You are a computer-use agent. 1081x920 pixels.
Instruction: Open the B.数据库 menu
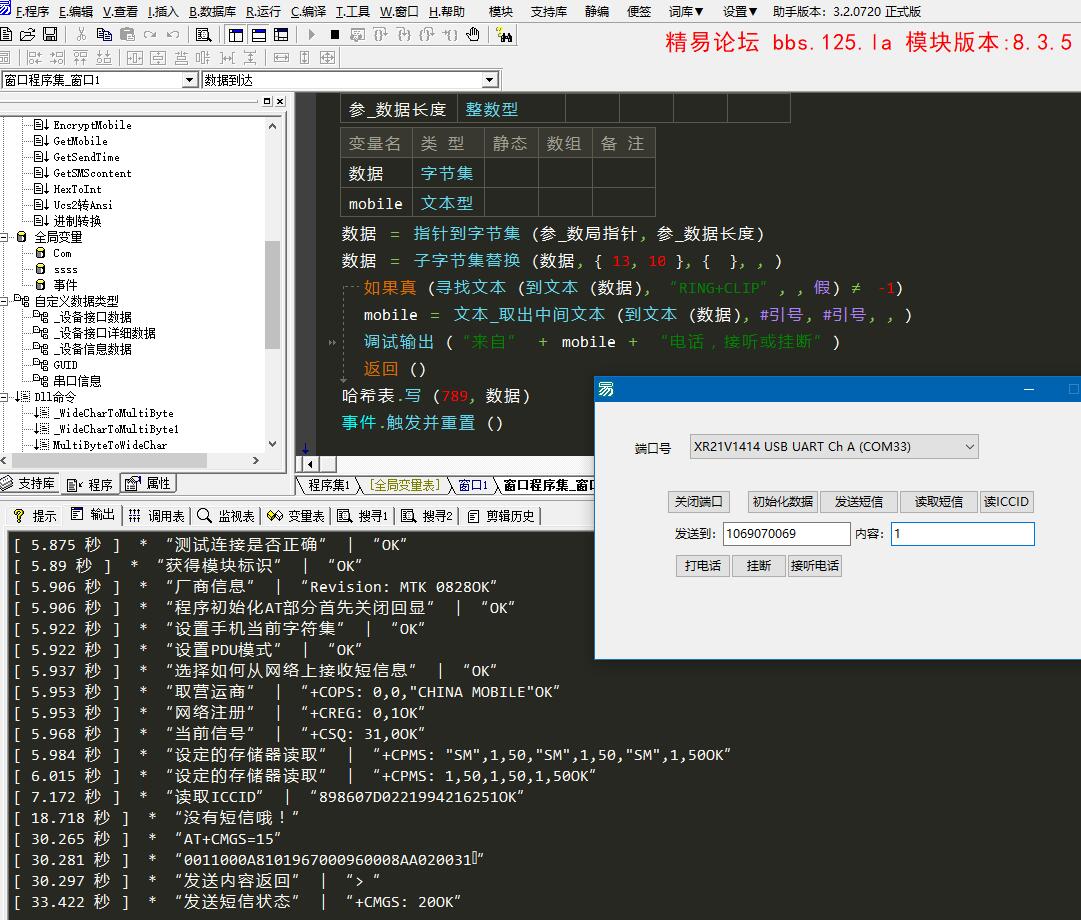click(212, 12)
